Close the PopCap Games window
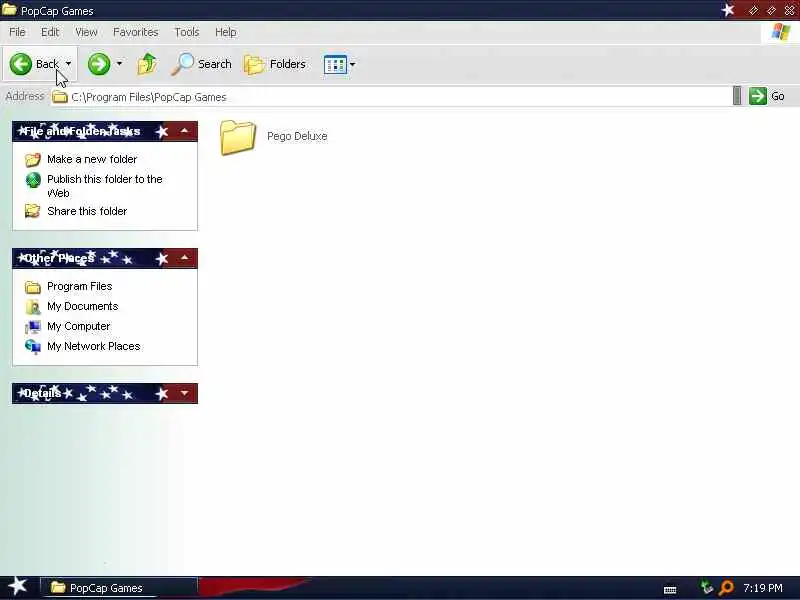Image resolution: width=800 pixels, height=600 pixels. click(x=789, y=10)
